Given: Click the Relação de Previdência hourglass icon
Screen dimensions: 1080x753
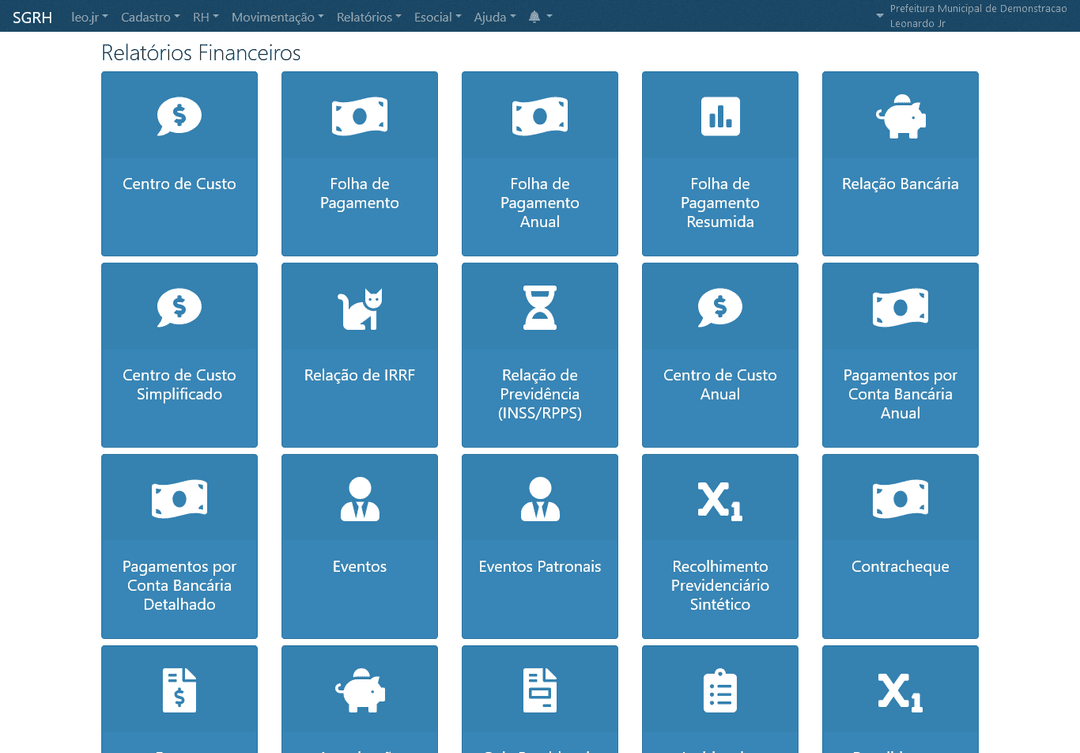Looking at the screenshot, I should click(x=540, y=307).
